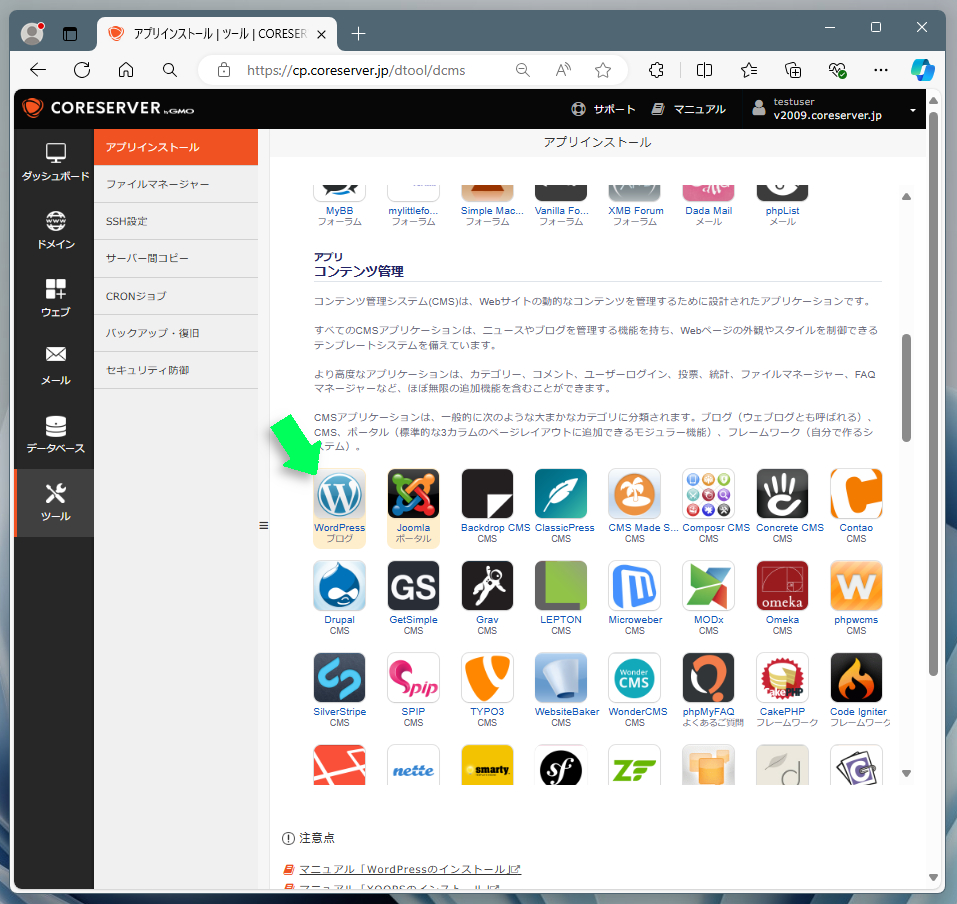Choose the GetSimple CMS icon
Image resolution: width=957 pixels, height=904 pixels.
coord(413,586)
